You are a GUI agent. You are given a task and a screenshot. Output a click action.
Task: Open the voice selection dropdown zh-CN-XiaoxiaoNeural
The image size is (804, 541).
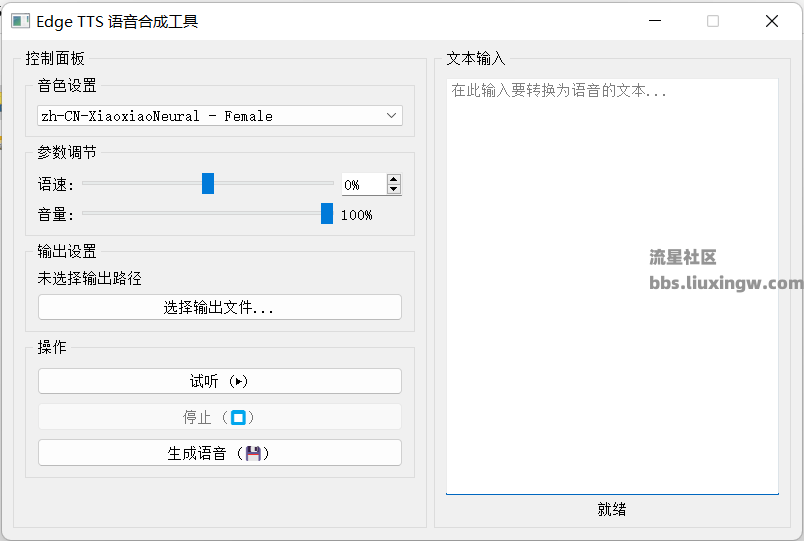point(219,116)
